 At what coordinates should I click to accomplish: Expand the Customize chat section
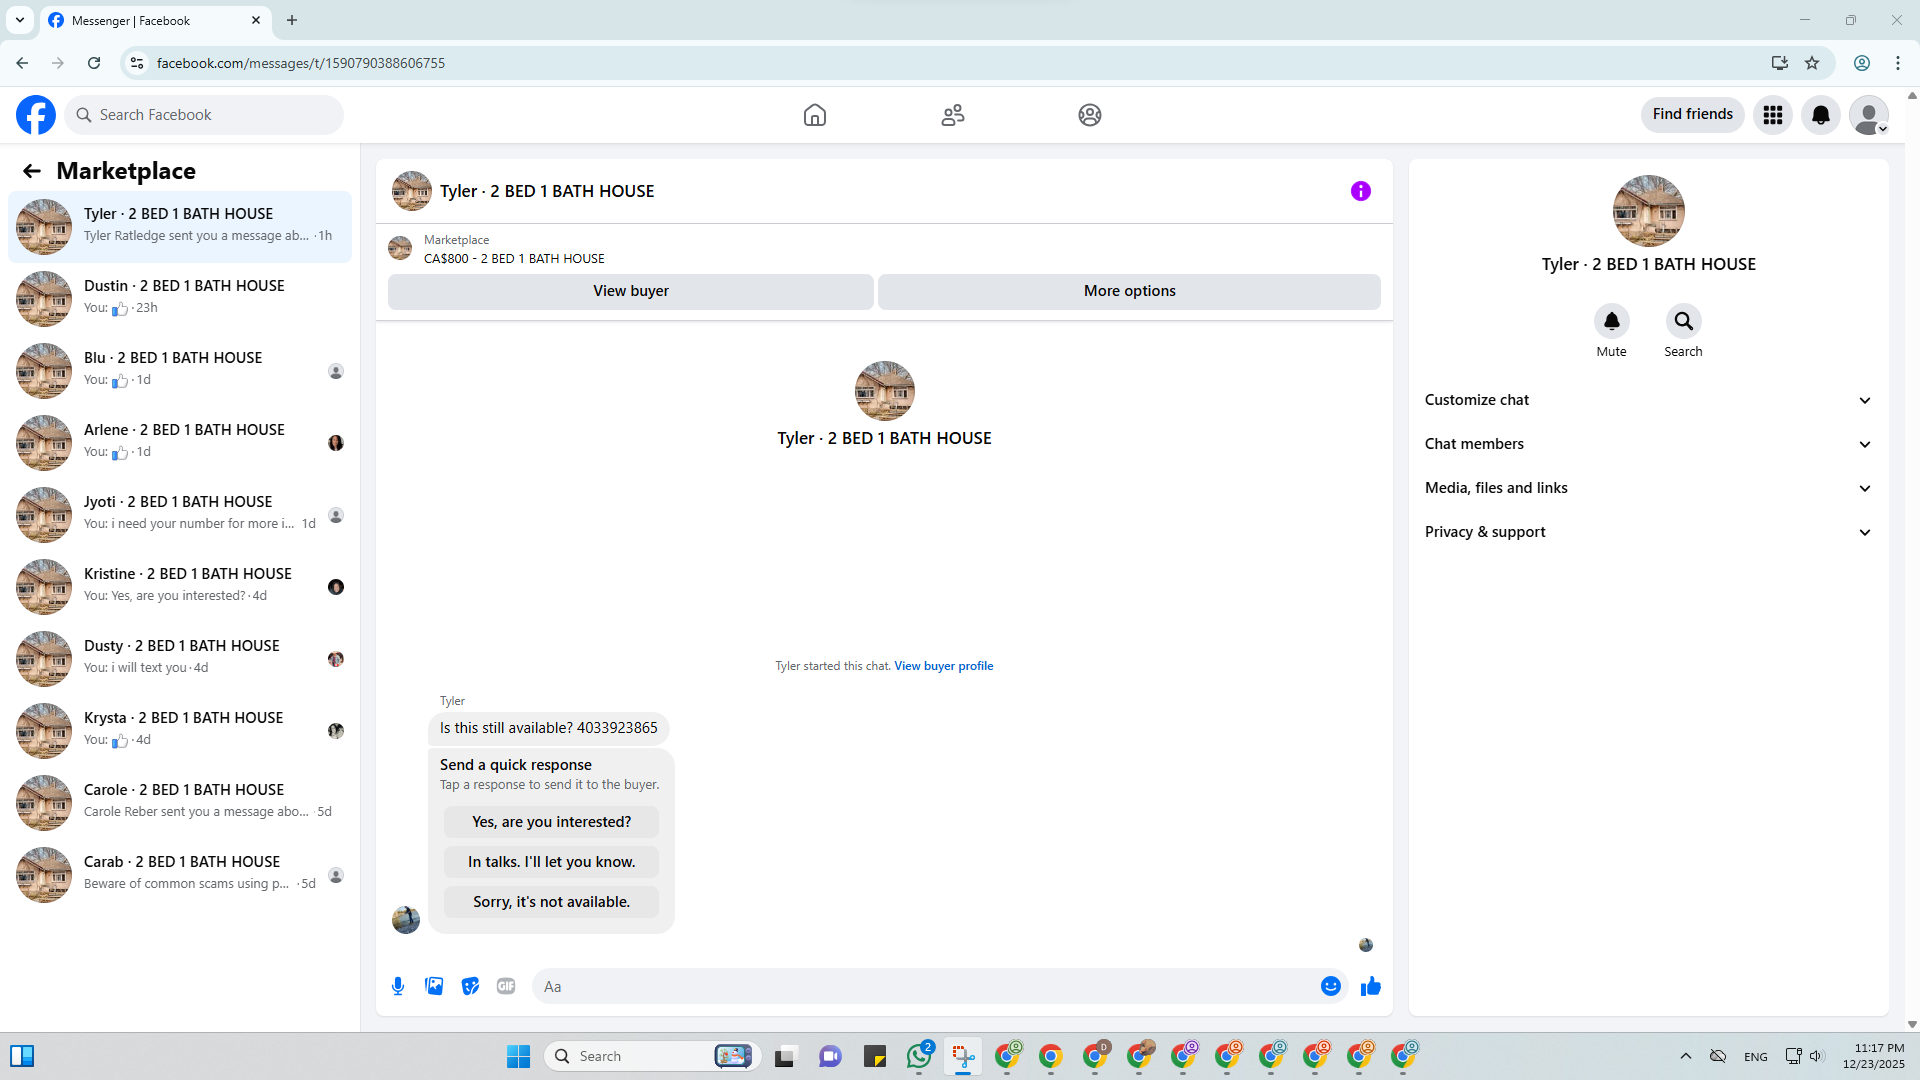[x=1648, y=400]
